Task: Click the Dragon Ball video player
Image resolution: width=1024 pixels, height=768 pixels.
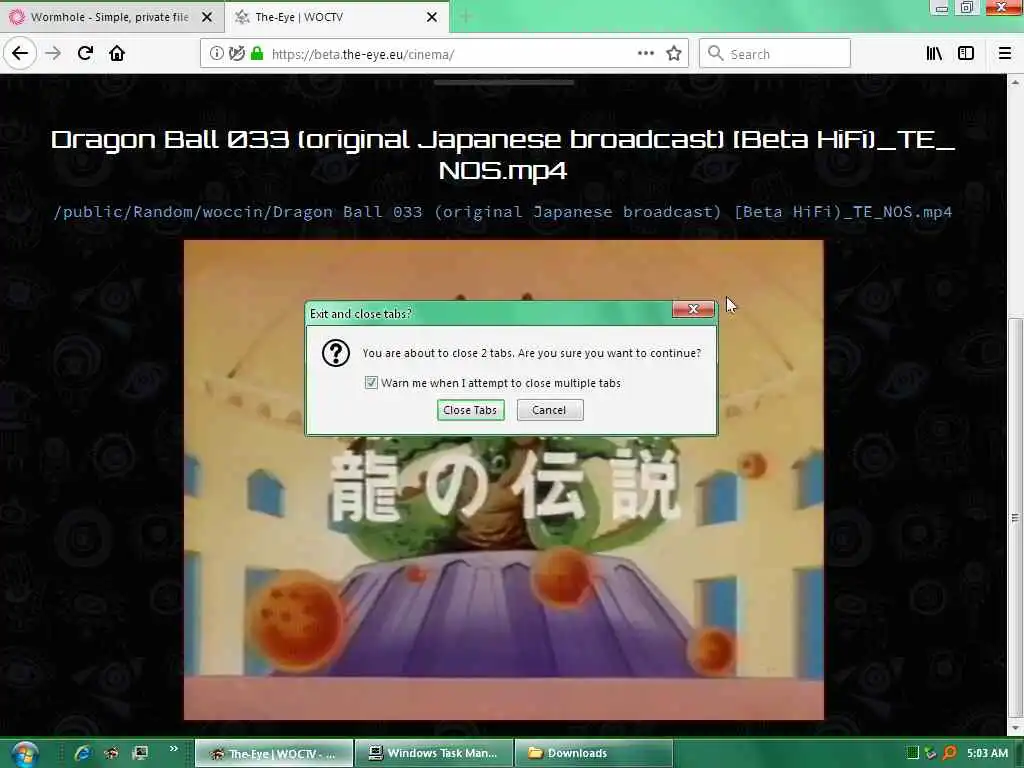Action: tap(504, 480)
